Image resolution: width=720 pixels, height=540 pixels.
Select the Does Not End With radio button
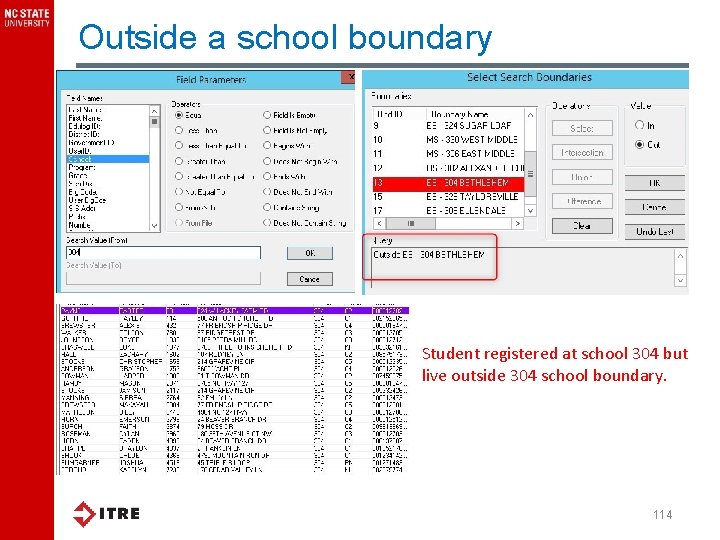click(x=267, y=192)
